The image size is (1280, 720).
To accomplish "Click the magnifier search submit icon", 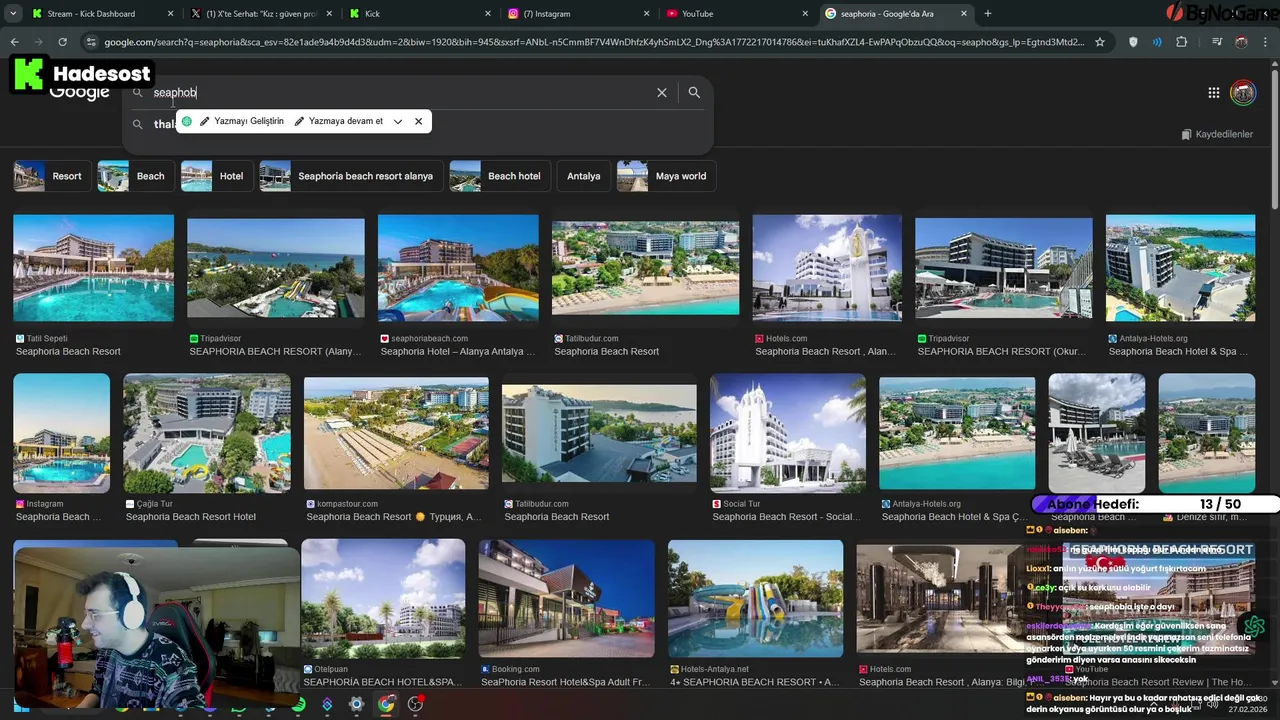I will [x=694, y=92].
